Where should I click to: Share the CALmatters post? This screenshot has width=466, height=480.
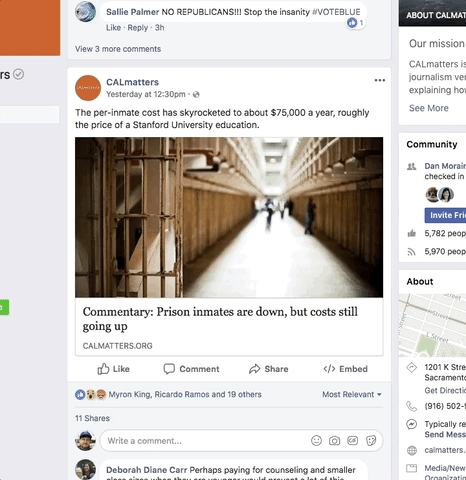coord(269,369)
